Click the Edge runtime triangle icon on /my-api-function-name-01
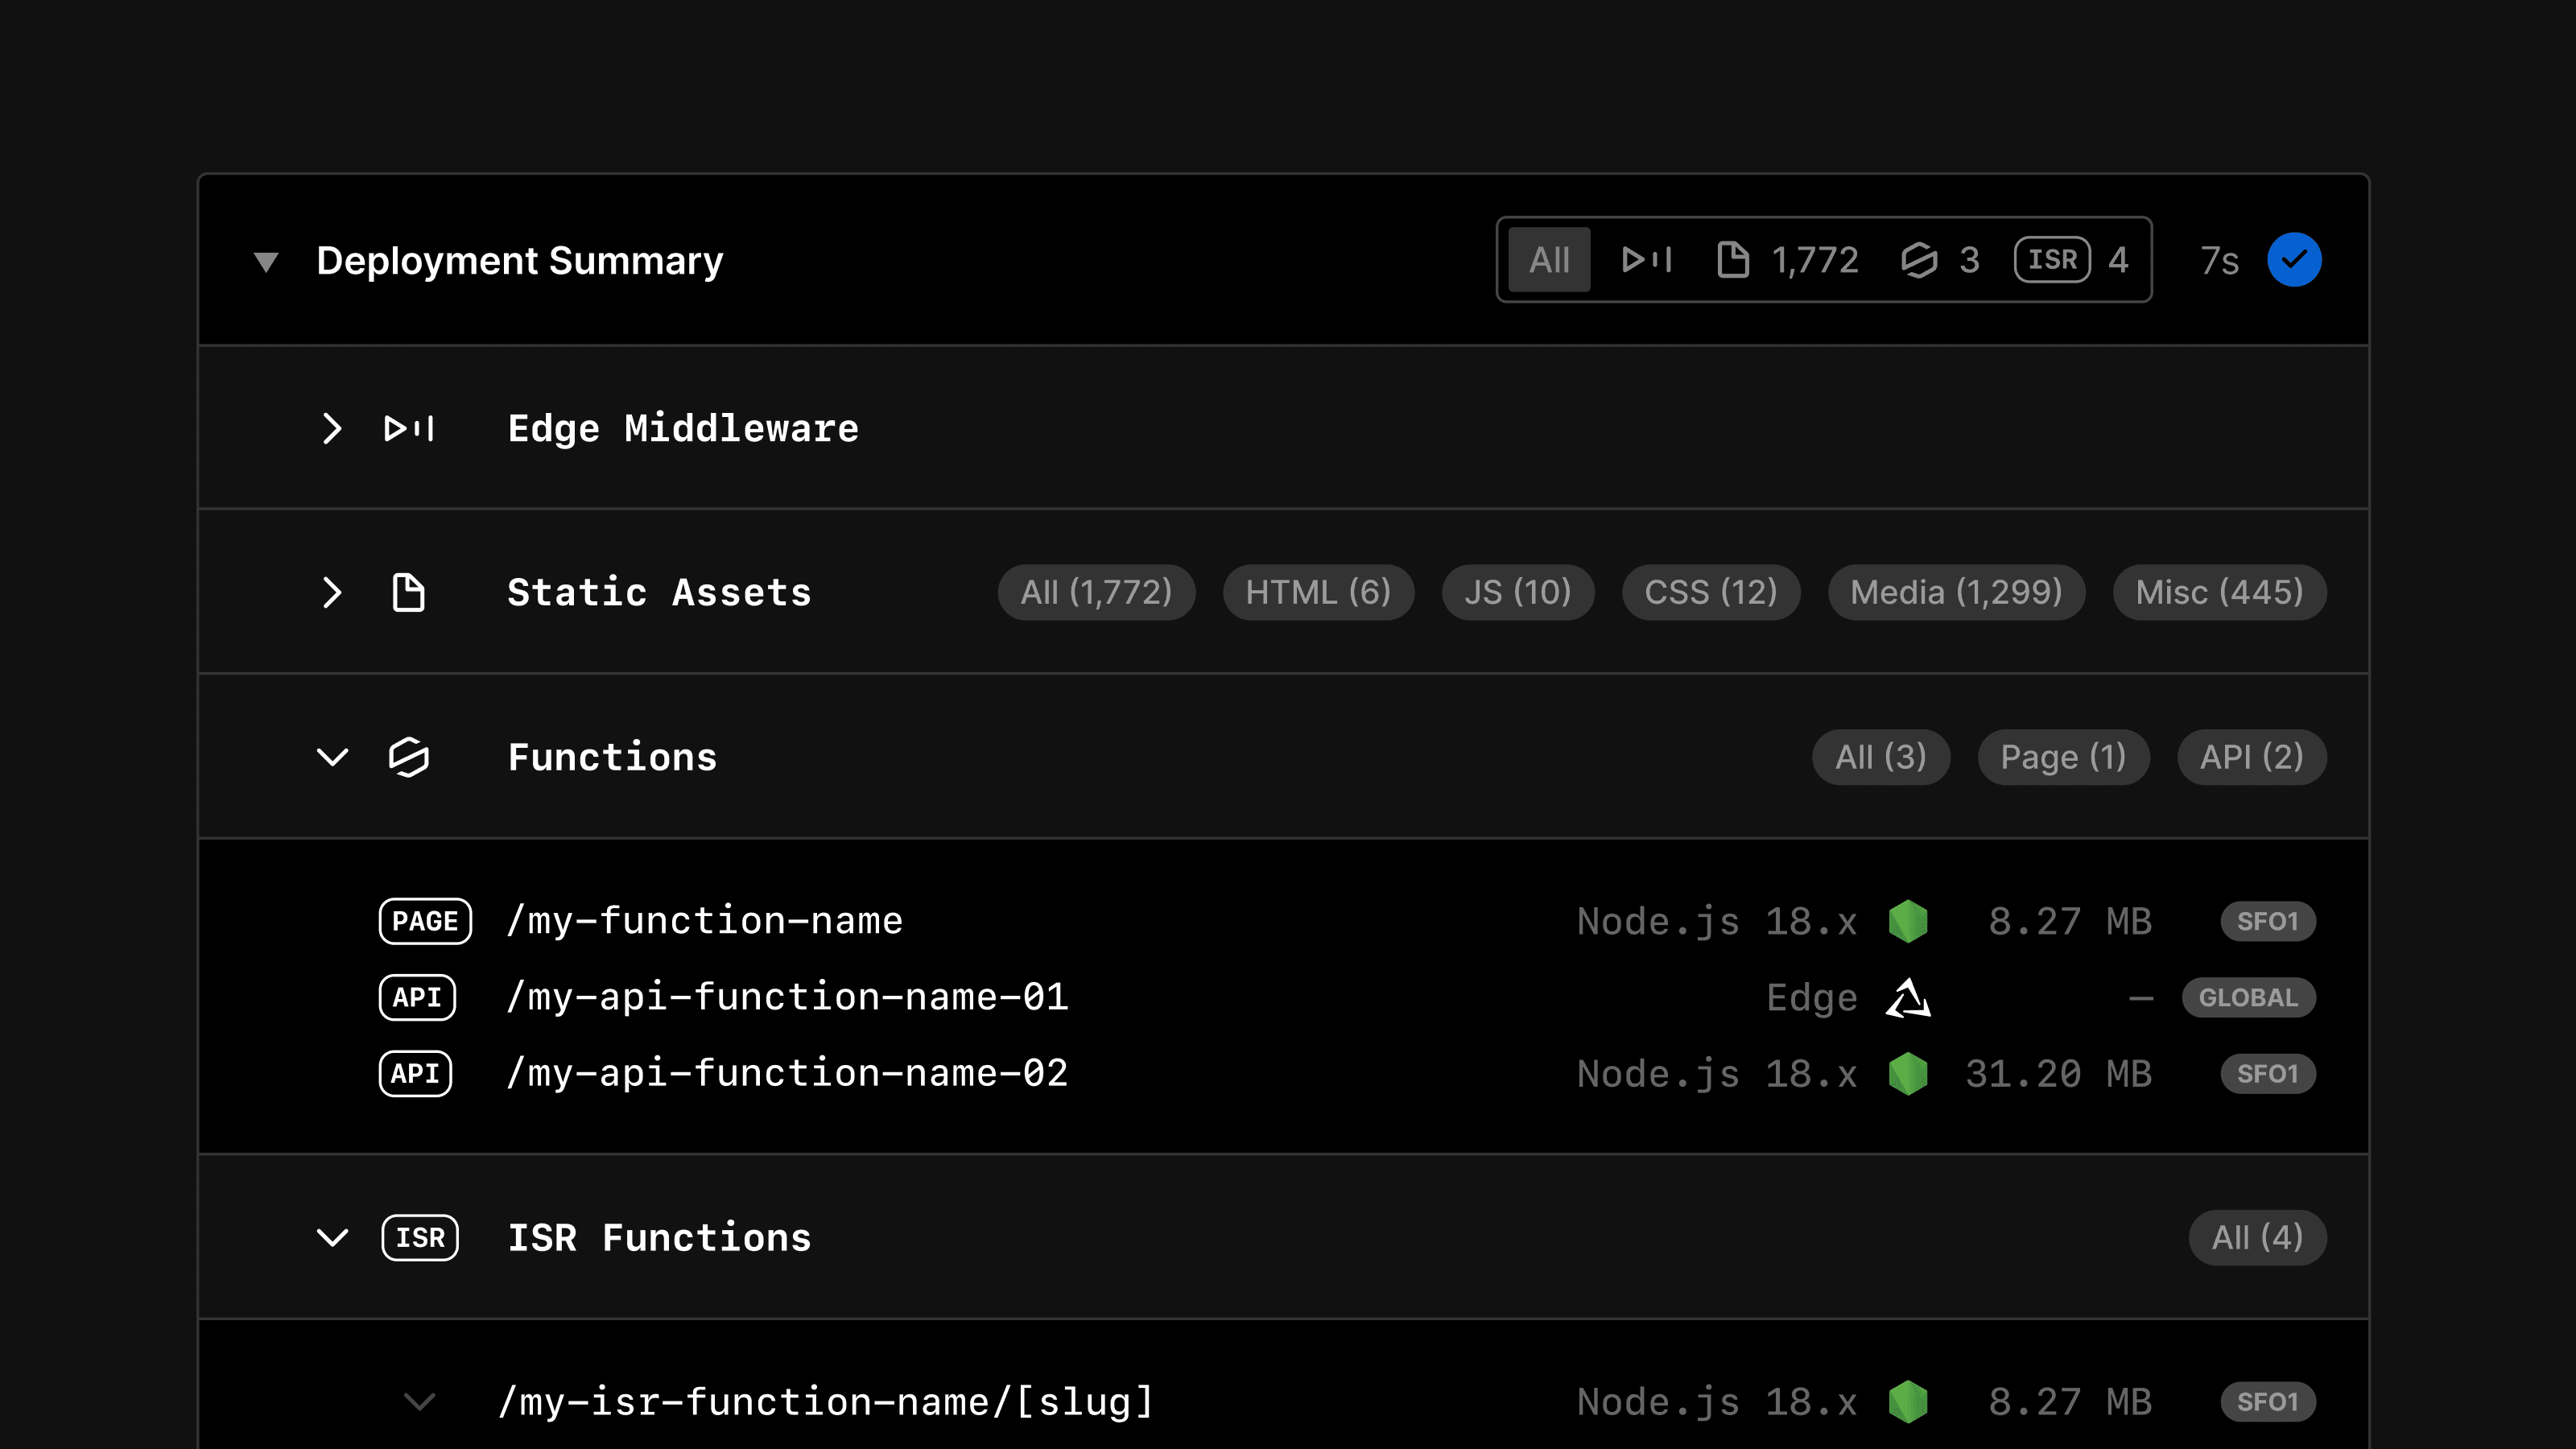This screenshot has height=1449, width=2576. point(1909,997)
